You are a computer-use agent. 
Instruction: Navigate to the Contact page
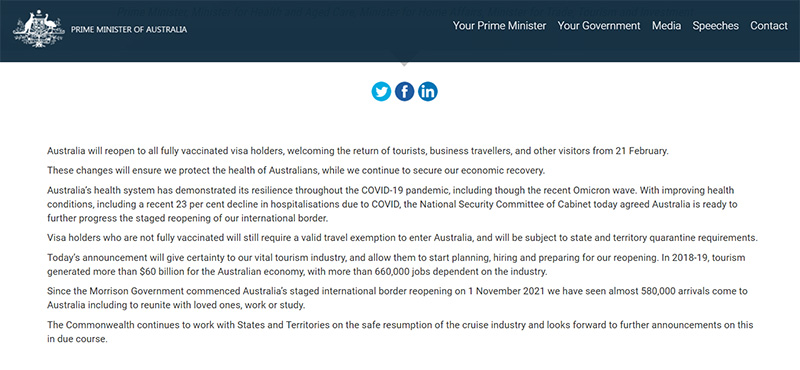[768, 26]
